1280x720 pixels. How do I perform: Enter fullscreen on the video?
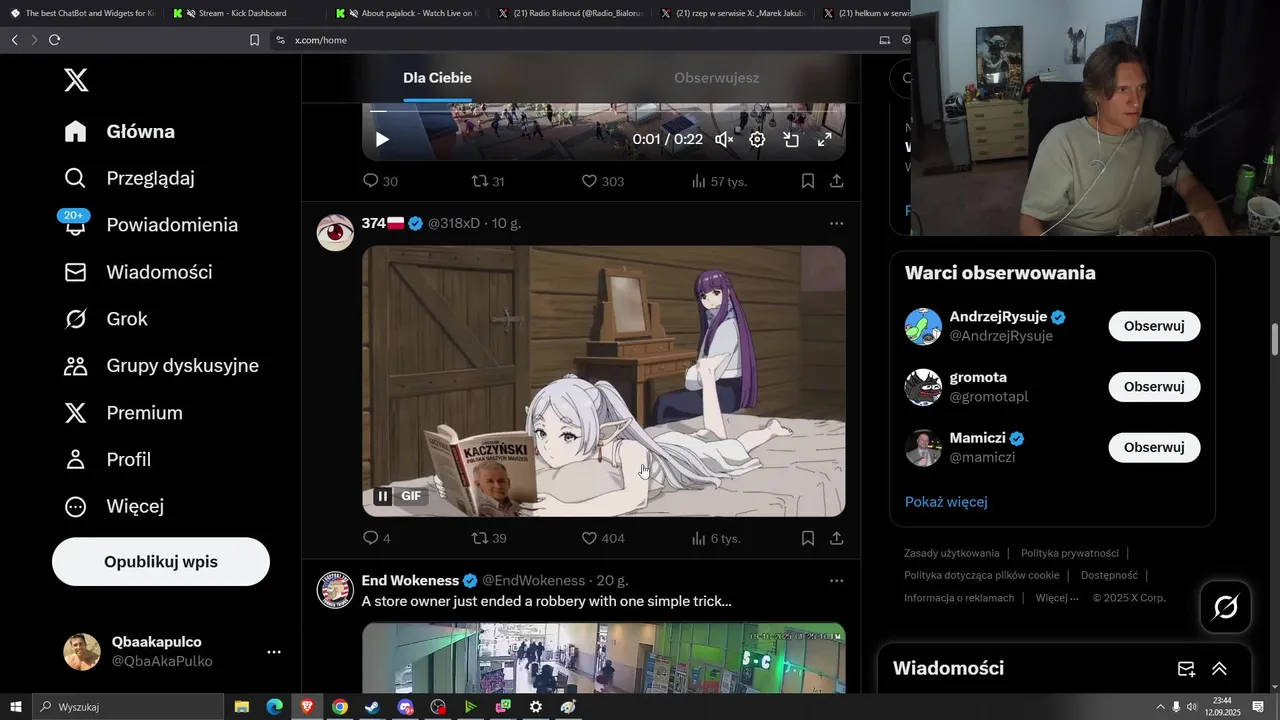tap(825, 140)
